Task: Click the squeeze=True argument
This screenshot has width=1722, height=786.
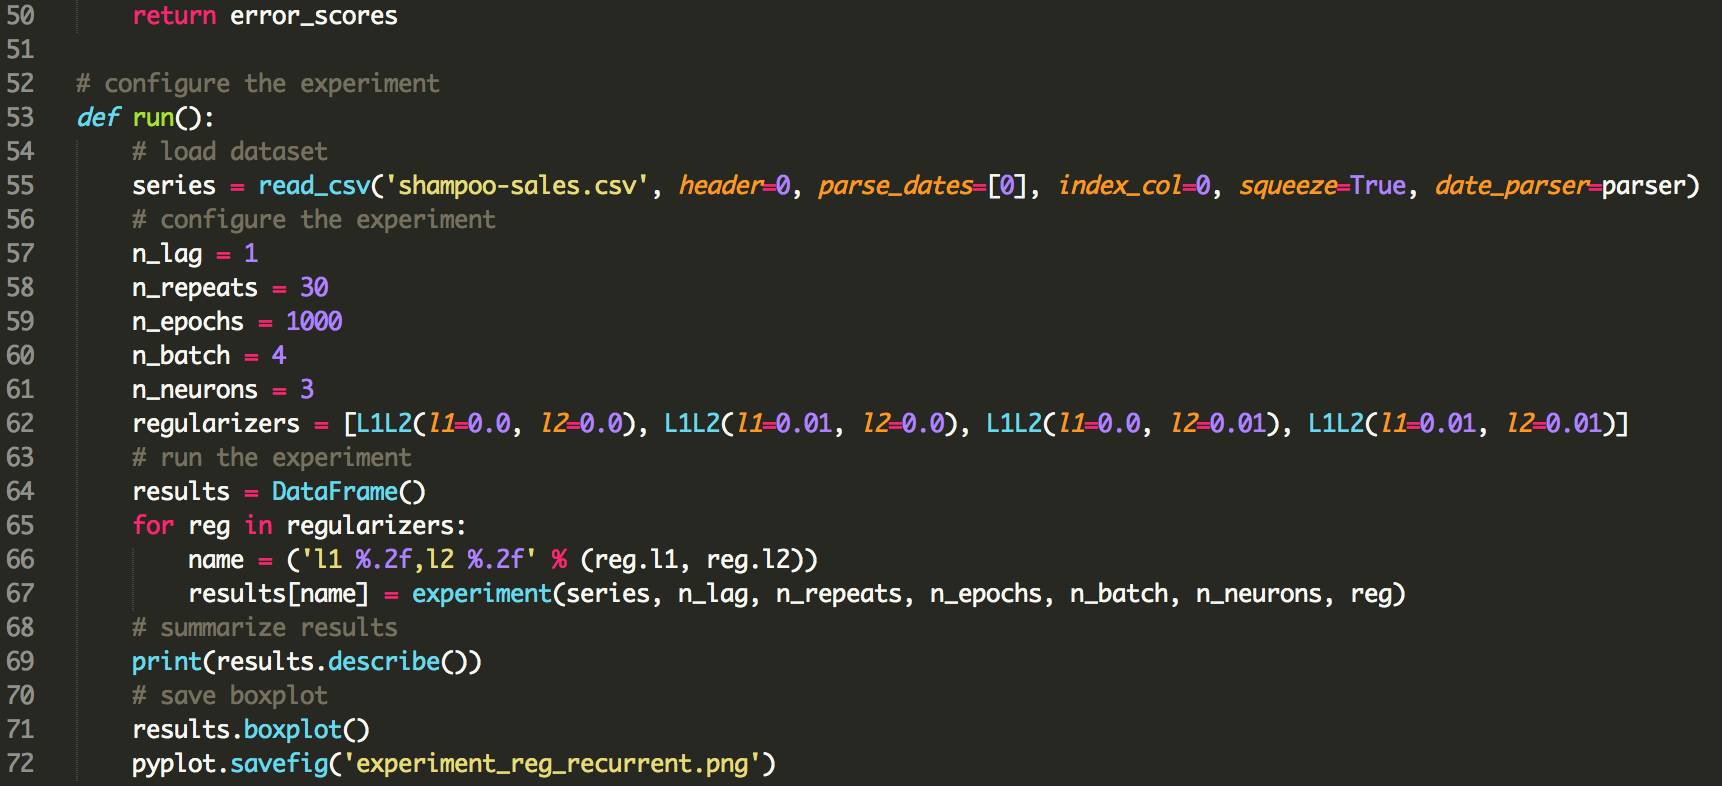Action: point(1322,186)
